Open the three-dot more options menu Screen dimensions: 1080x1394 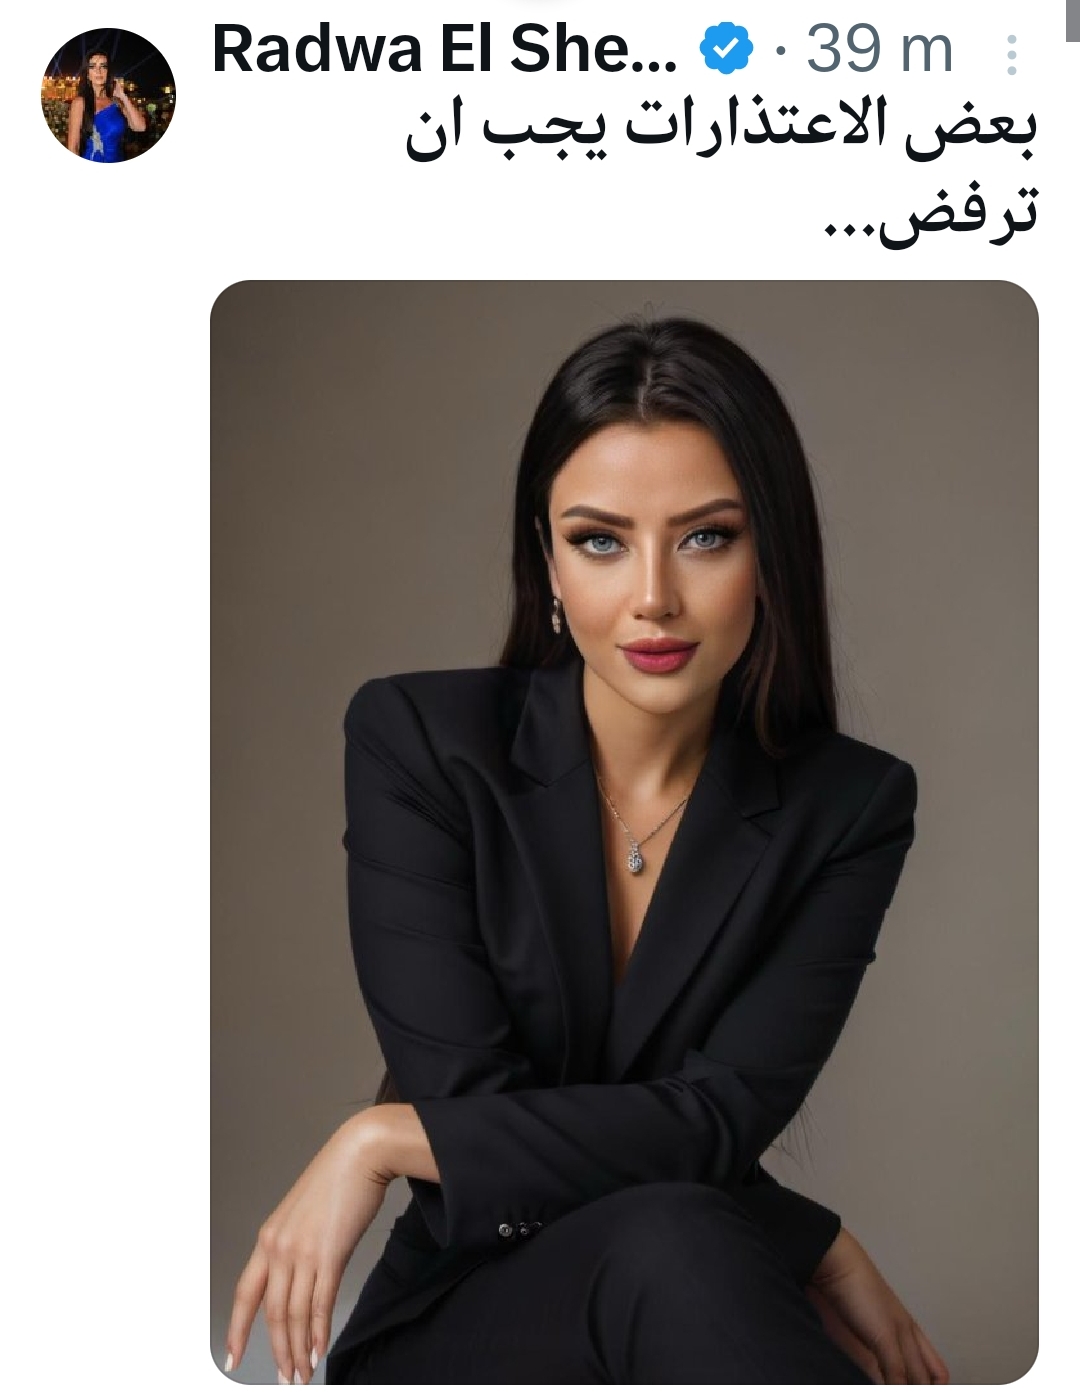point(1012,55)
